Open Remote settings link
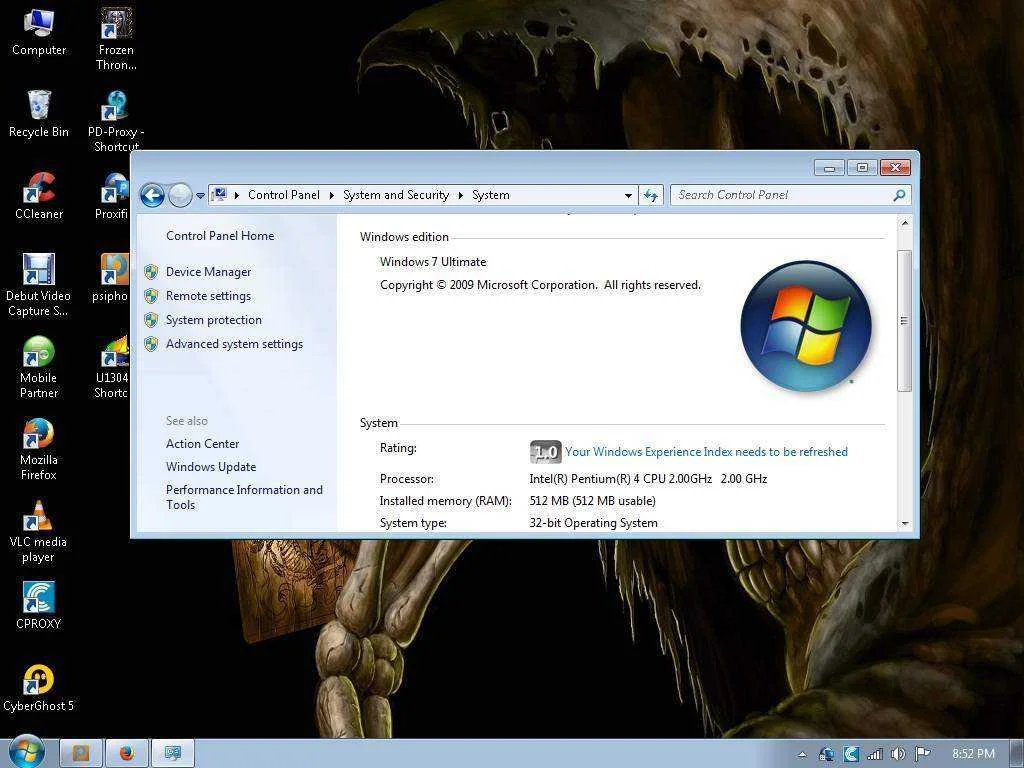The image size is (1024, 768). pos(208,296)
